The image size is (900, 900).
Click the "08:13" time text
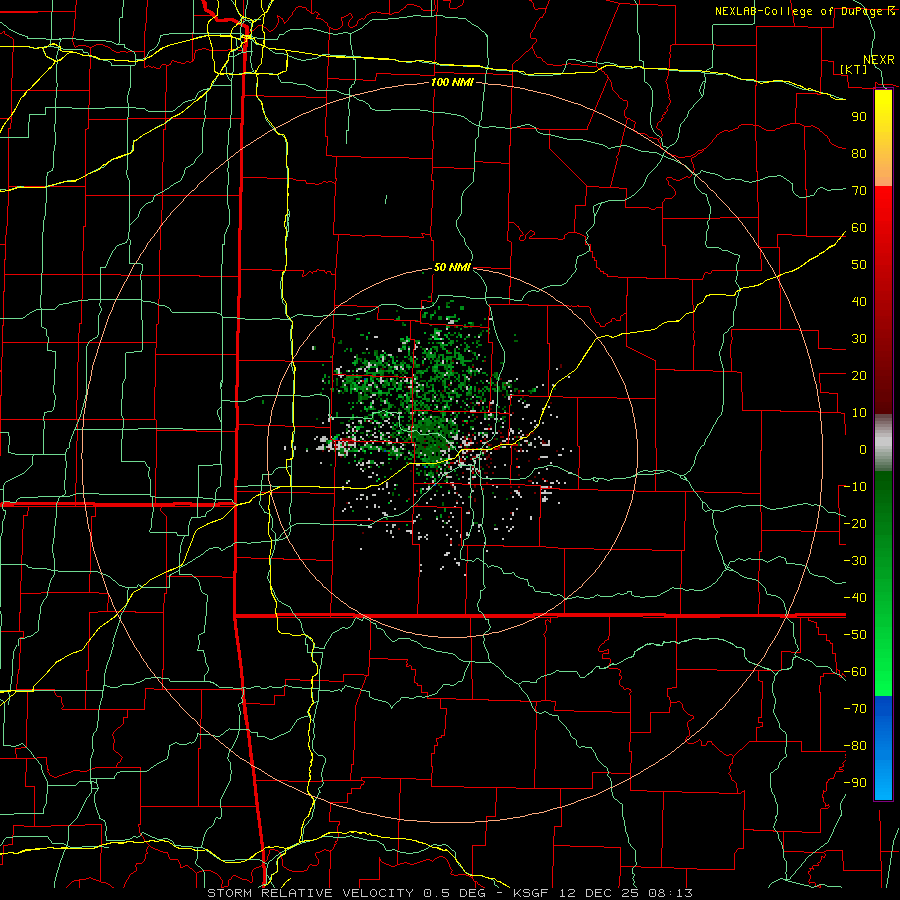pyautogui.click(x=670, y=893)
